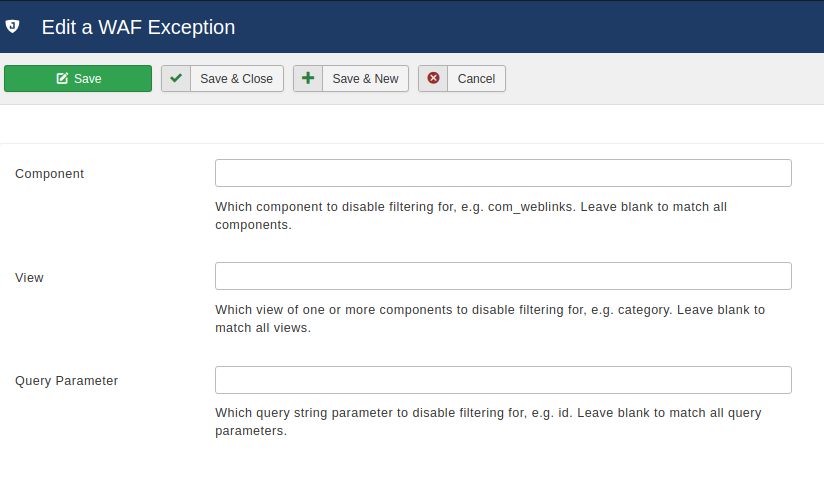Click the green plus icon
The width and height of the screenshot is (824, 481).
(x=308, y=79)
